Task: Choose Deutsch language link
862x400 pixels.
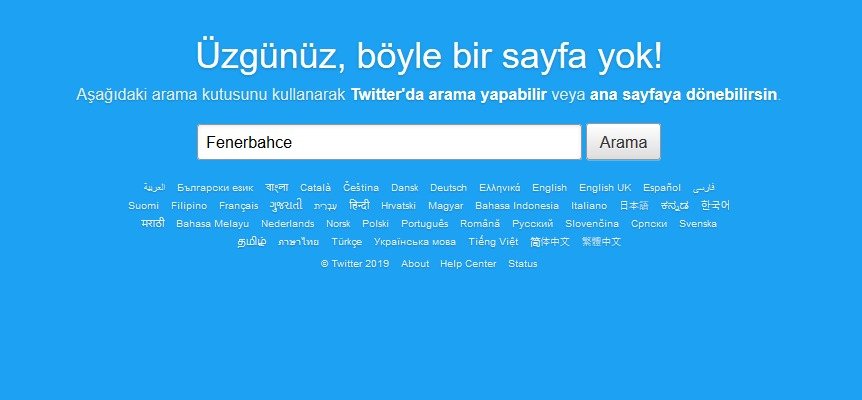Action: click(448, 188)
